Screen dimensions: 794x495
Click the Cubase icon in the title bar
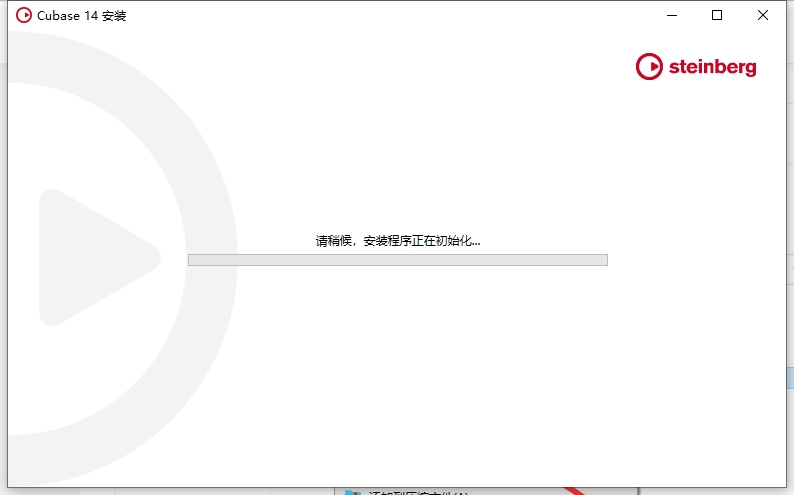click(24, 15)
